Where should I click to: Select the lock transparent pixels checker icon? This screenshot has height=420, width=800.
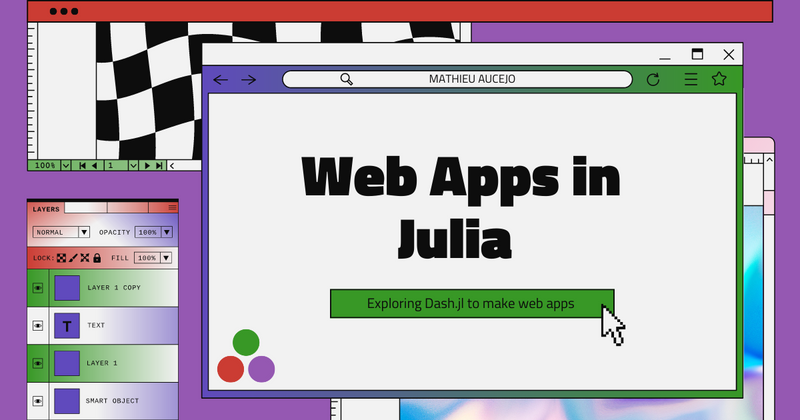[x=61, y=258]
